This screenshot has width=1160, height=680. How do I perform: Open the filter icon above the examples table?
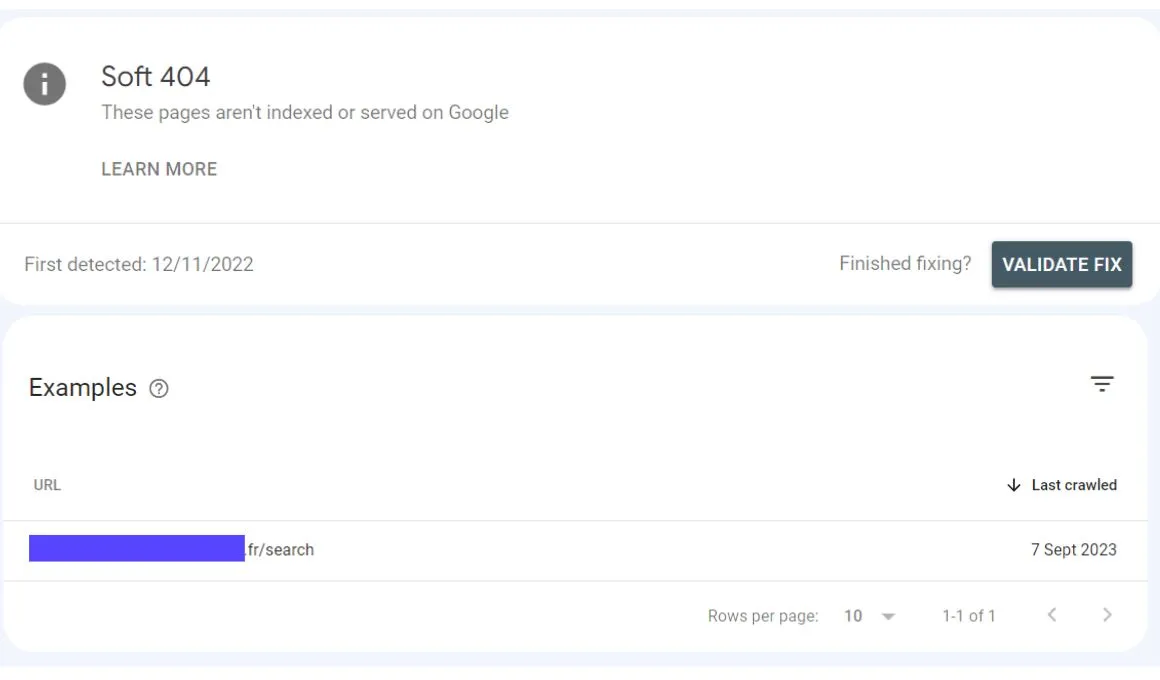pyautogui.click(x=1101, y=384)
